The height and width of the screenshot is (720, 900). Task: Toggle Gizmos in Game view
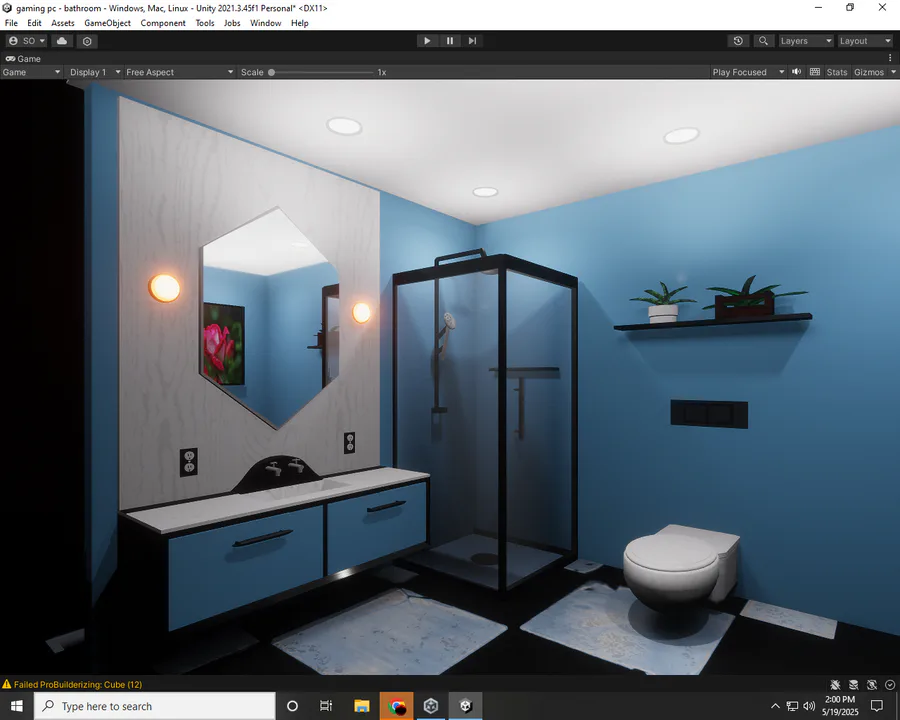pos(868,72)
